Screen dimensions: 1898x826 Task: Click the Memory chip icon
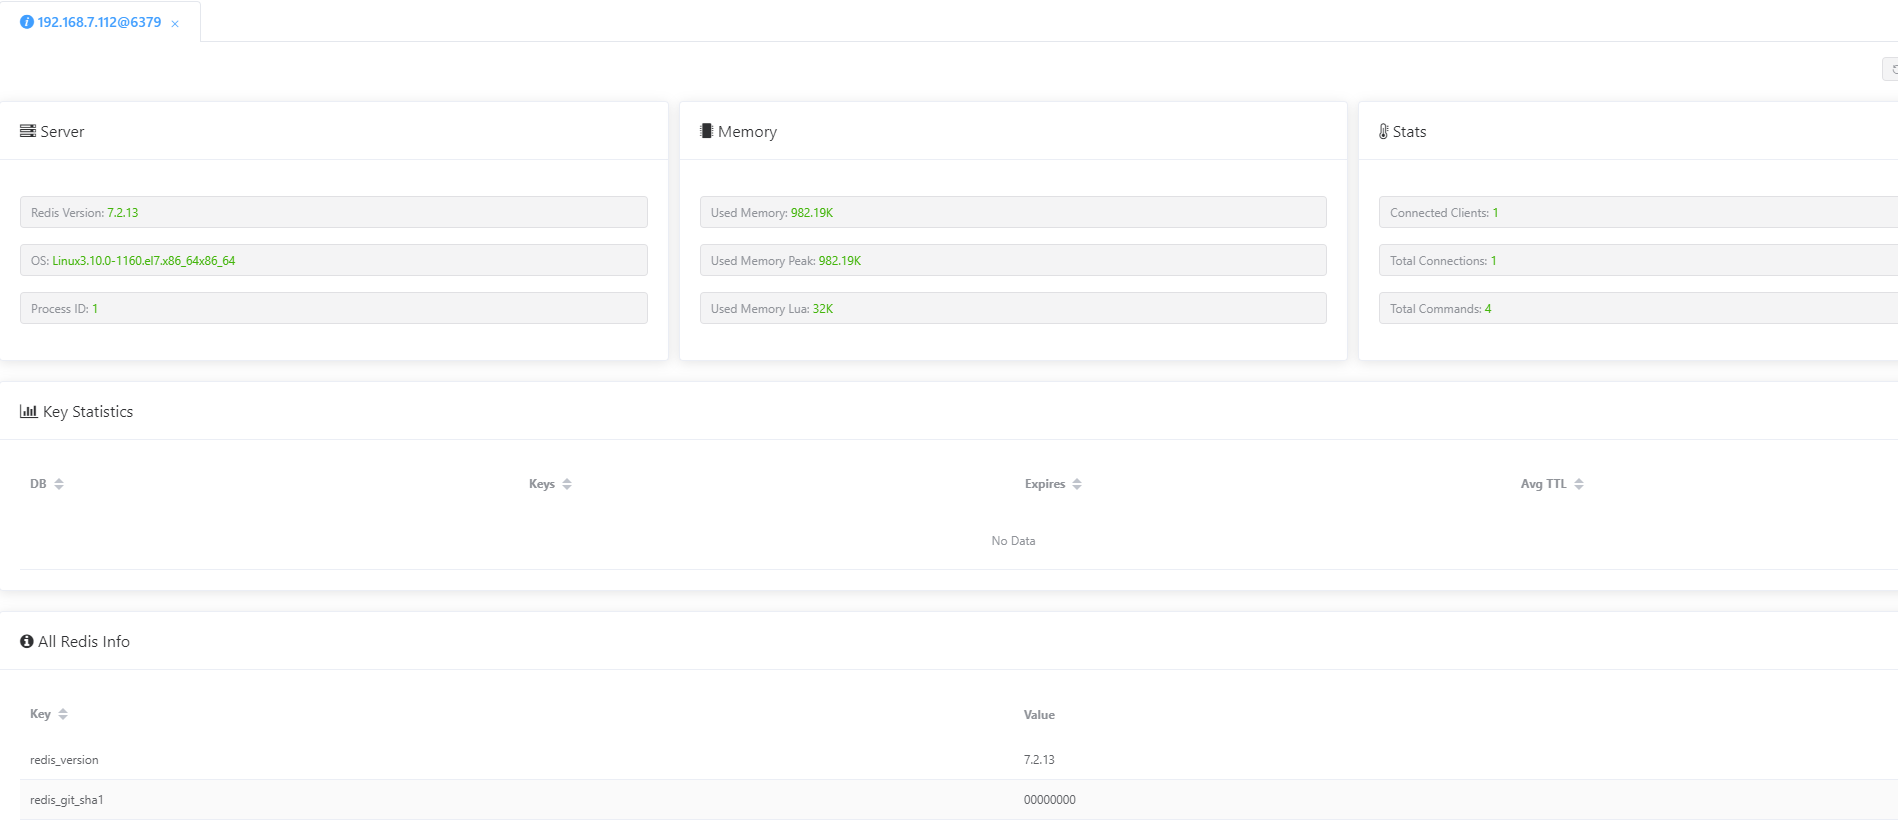click(x=706, y=131)
